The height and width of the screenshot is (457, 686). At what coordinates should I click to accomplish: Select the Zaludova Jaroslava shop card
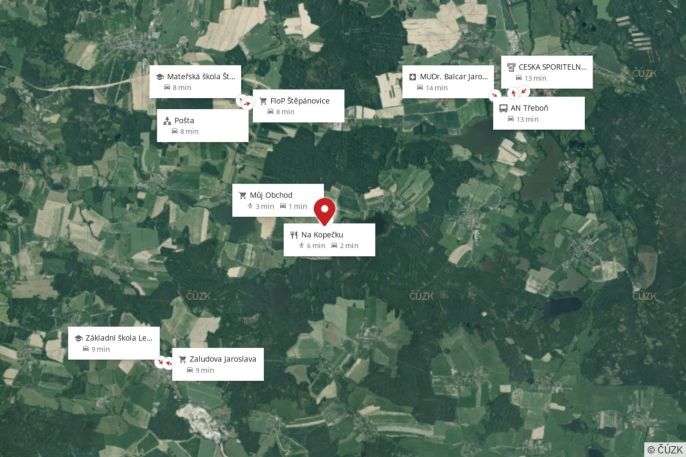pyautogui.click(x=218, y=364)
